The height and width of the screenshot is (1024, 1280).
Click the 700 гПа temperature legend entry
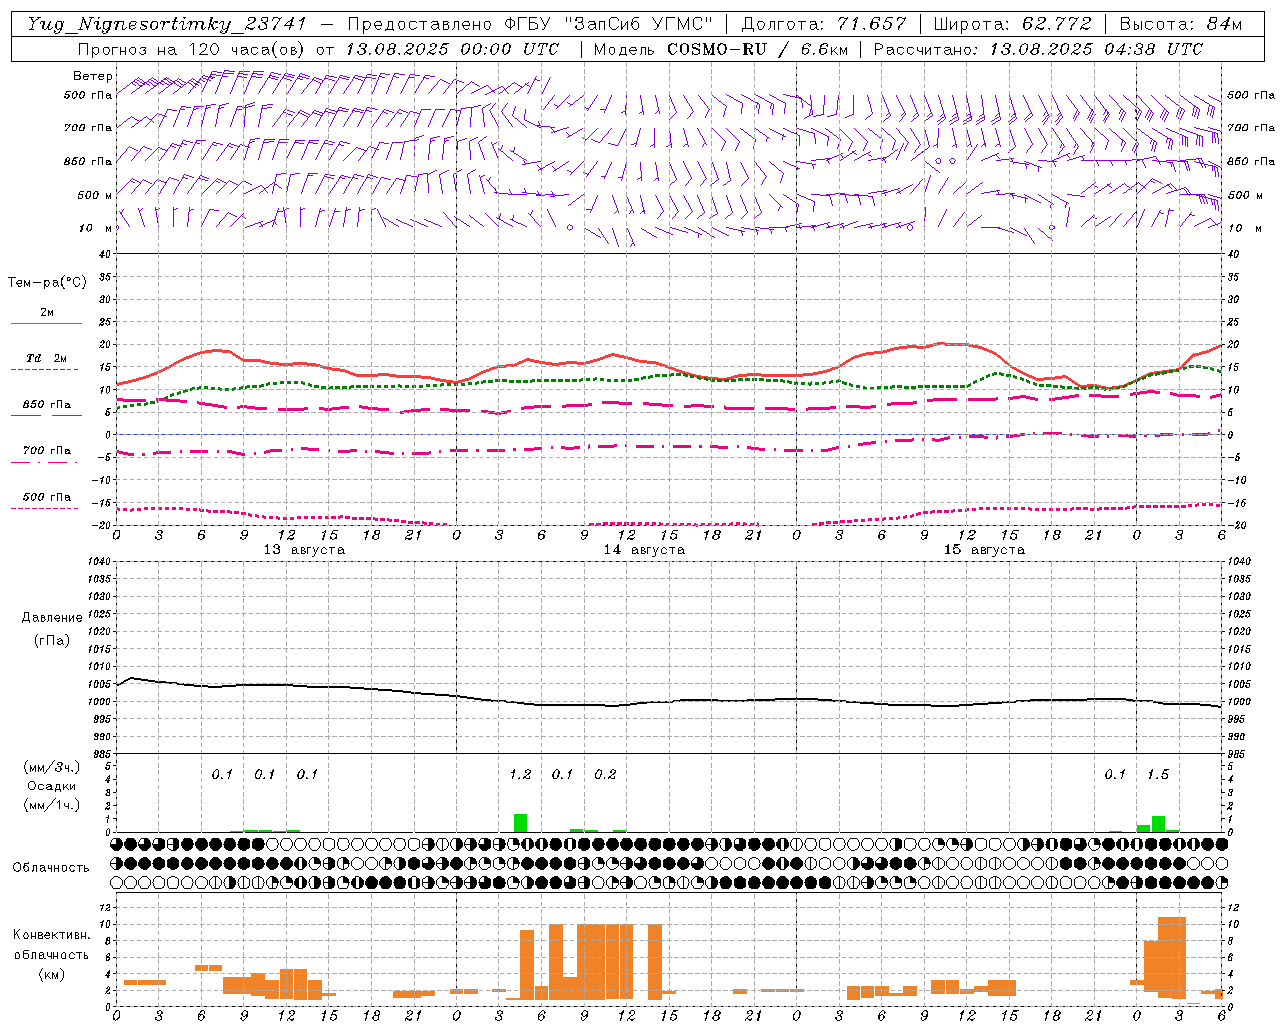[47, 451]
